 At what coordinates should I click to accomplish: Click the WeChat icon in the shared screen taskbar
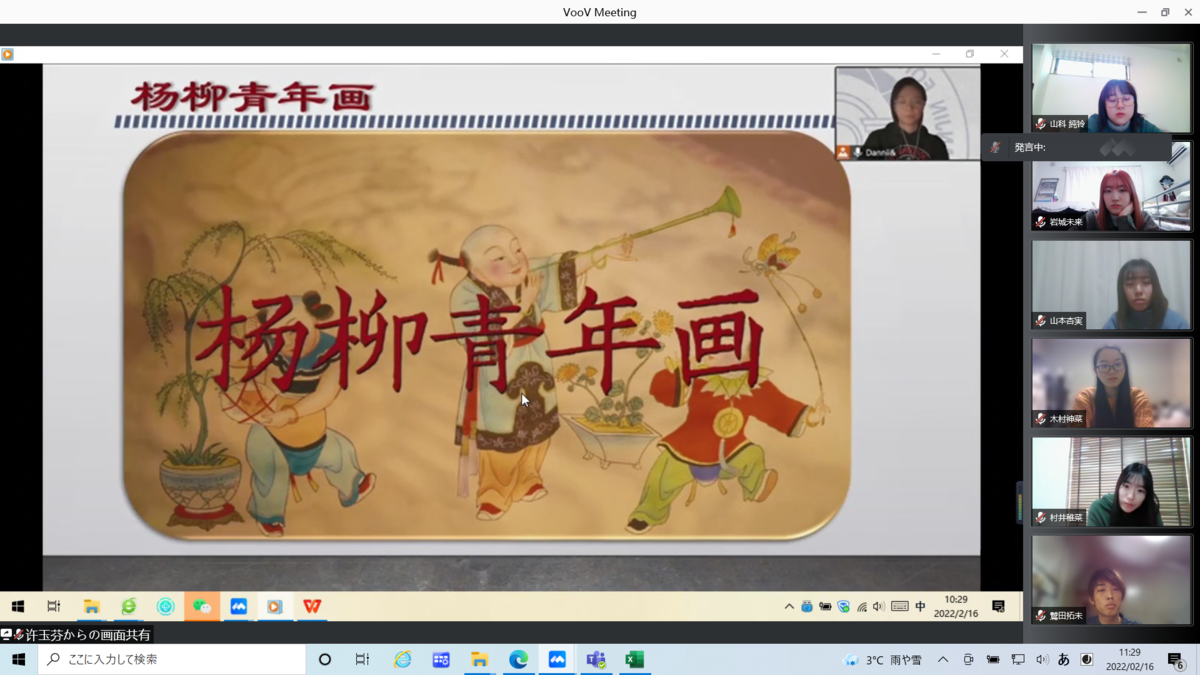point(202,606)
